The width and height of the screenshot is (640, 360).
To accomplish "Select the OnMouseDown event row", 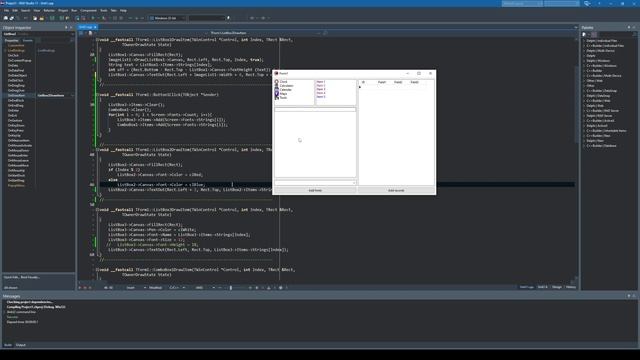I will tap(39, 151).
